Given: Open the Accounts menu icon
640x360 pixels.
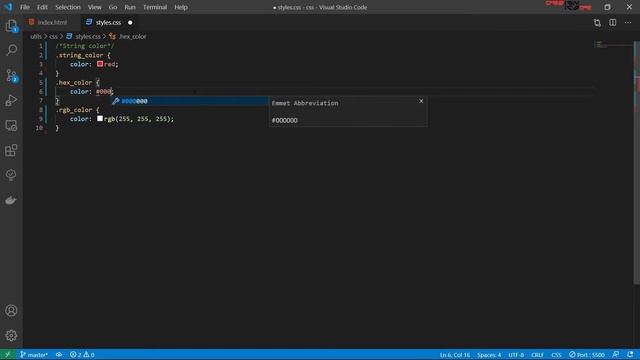Looking at the screenshot, I should pos(11,311).
